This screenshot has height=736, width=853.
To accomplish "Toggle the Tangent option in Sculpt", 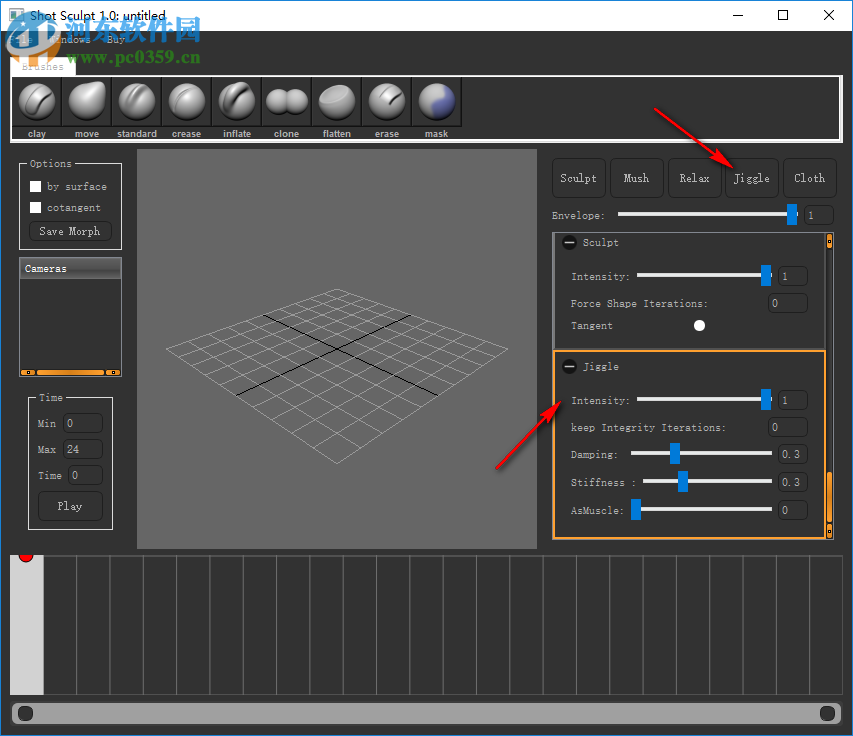I will [699, 326].
